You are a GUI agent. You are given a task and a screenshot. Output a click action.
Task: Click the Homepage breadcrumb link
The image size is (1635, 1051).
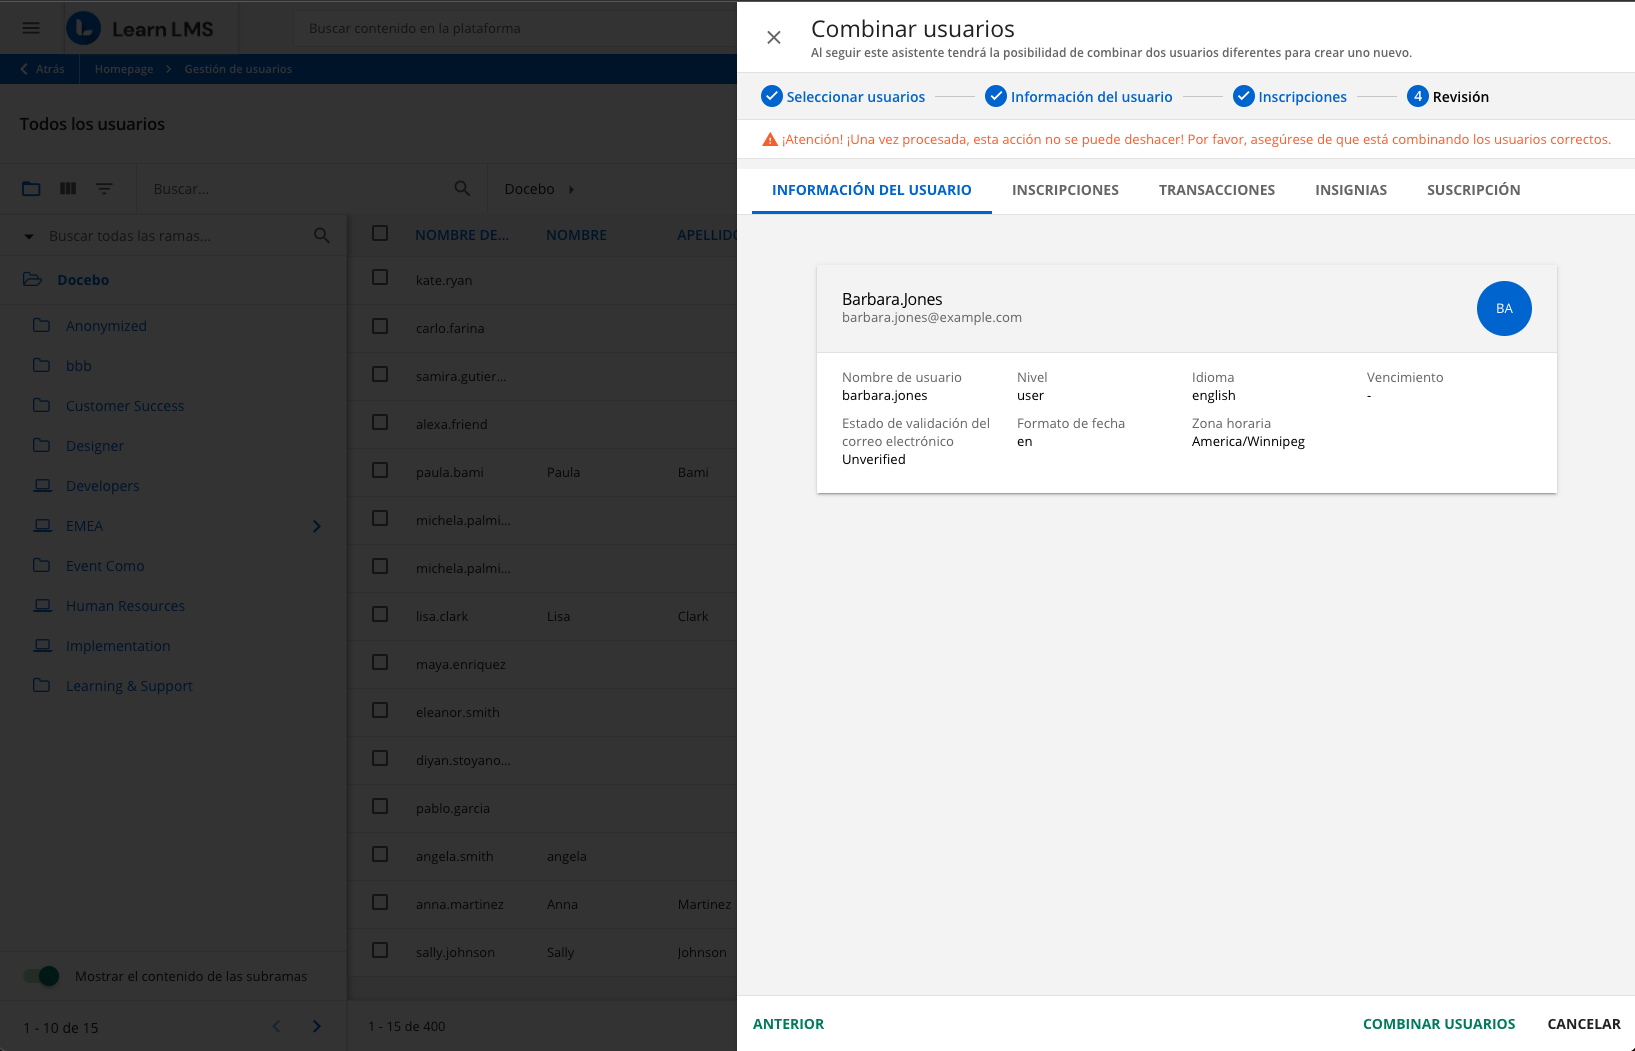[x=124, y=69]
